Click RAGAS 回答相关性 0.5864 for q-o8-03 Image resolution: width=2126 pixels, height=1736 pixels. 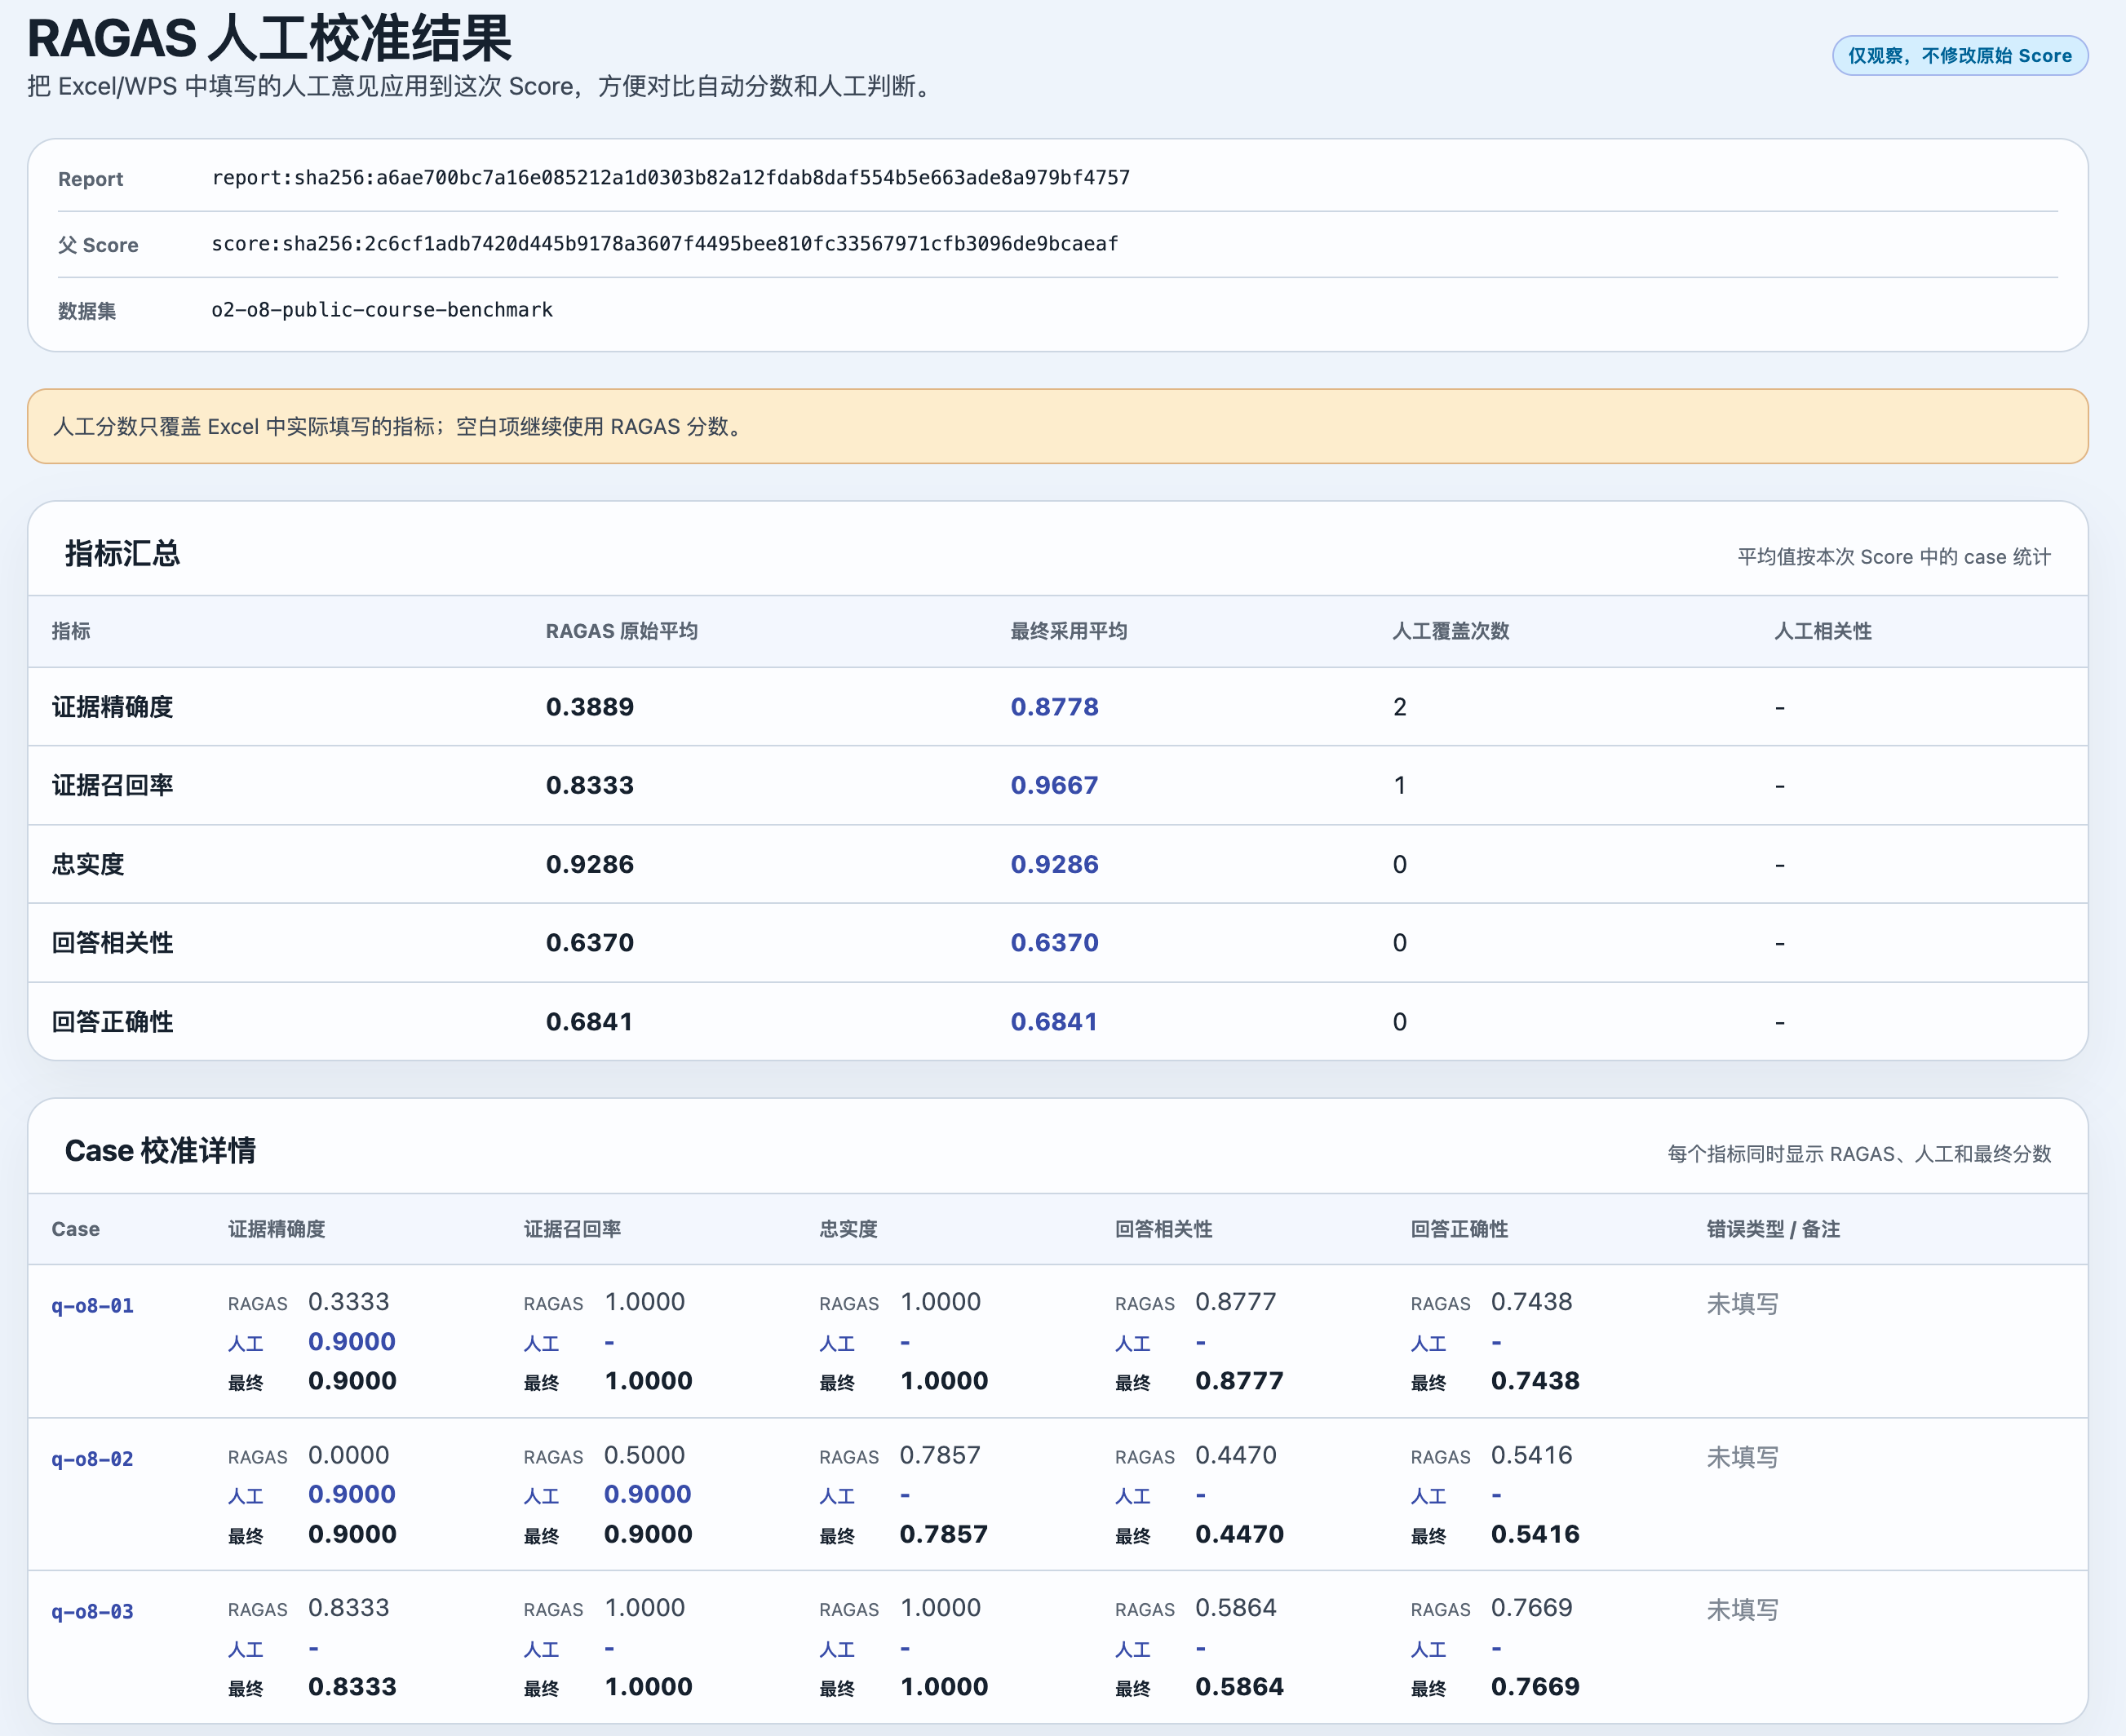pyautogui.click(x=1236, y=1608)
